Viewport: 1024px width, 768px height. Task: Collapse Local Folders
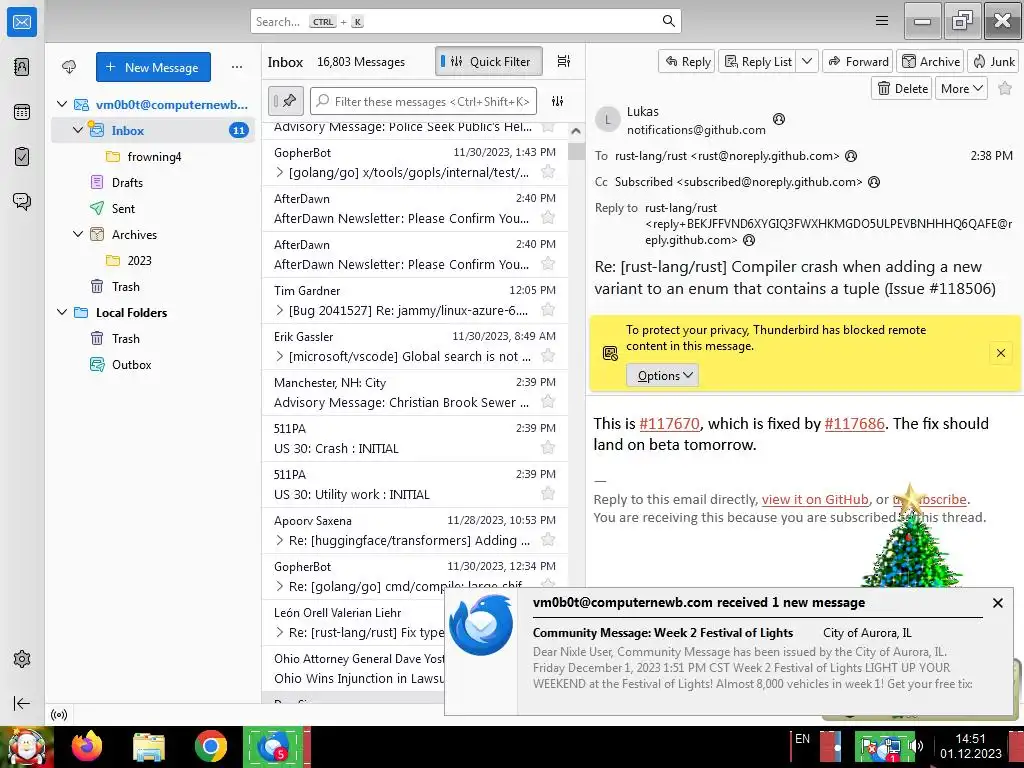(62, 312)
